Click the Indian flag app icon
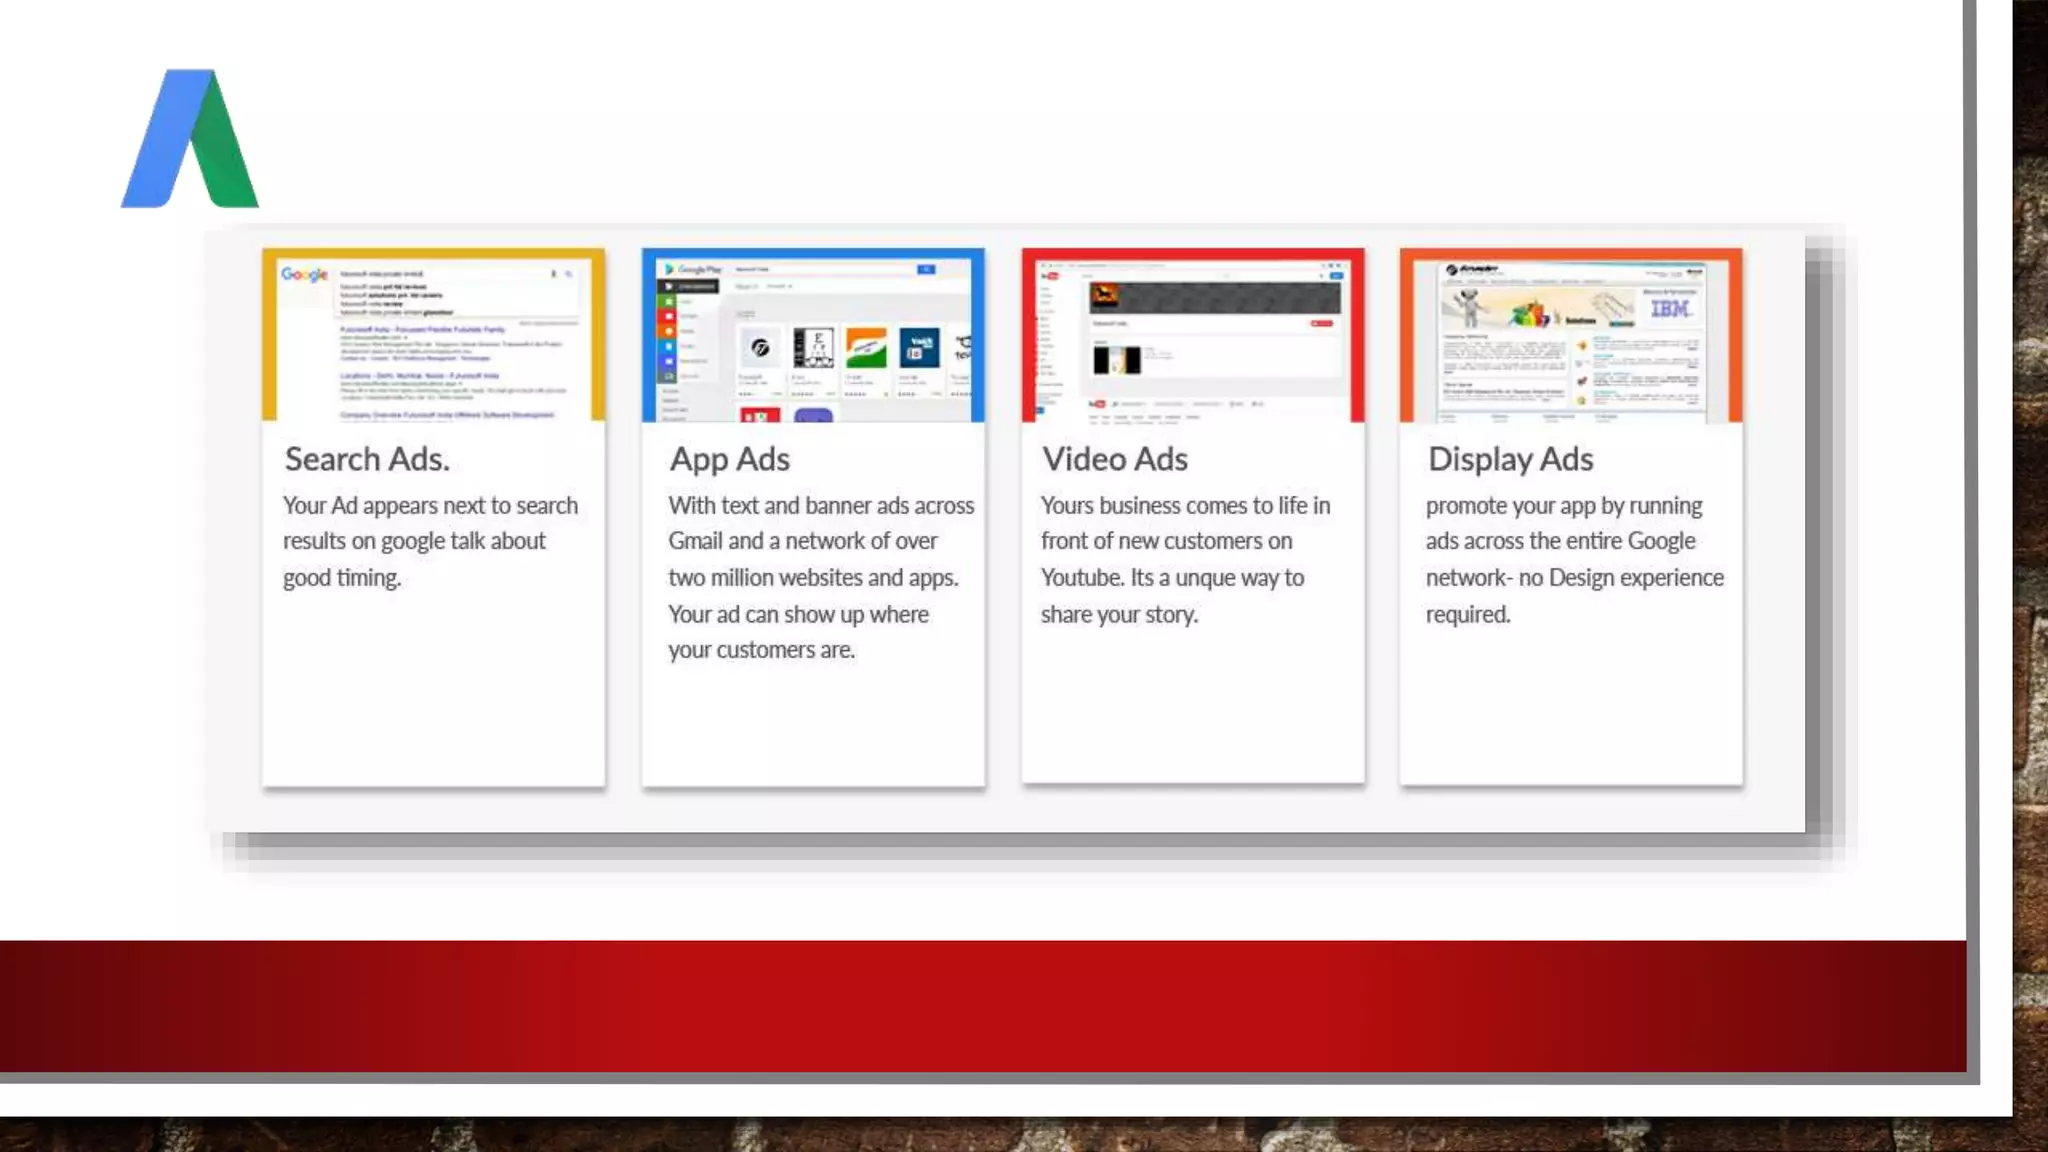2048x1152 pixels. pos(866,349)
